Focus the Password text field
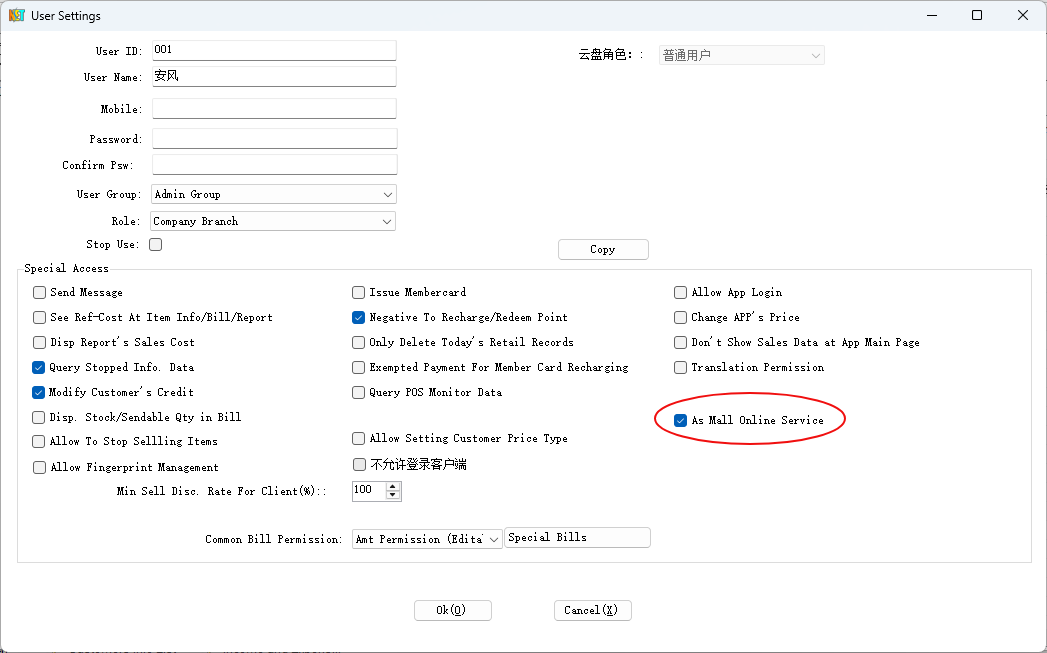 [x=274, y=139]
